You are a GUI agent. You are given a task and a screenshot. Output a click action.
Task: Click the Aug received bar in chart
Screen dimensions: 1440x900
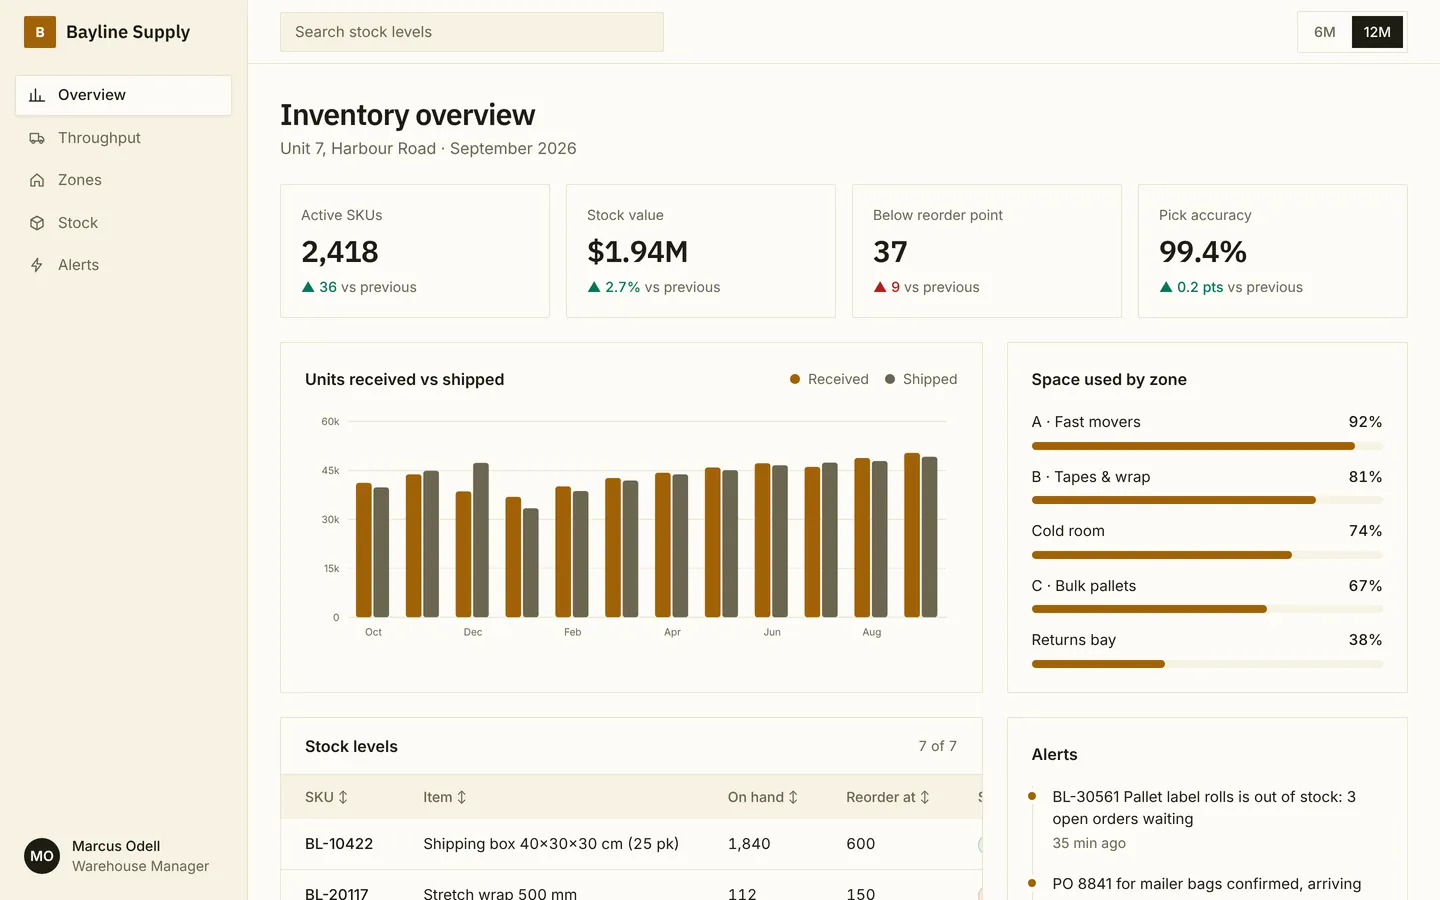[x=862, y=537]
